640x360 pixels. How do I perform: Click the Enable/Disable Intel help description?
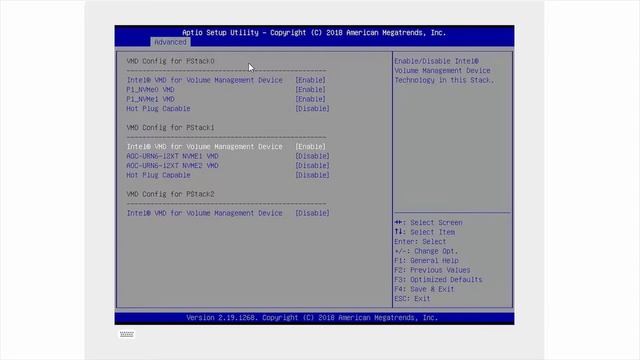[444, 71]
